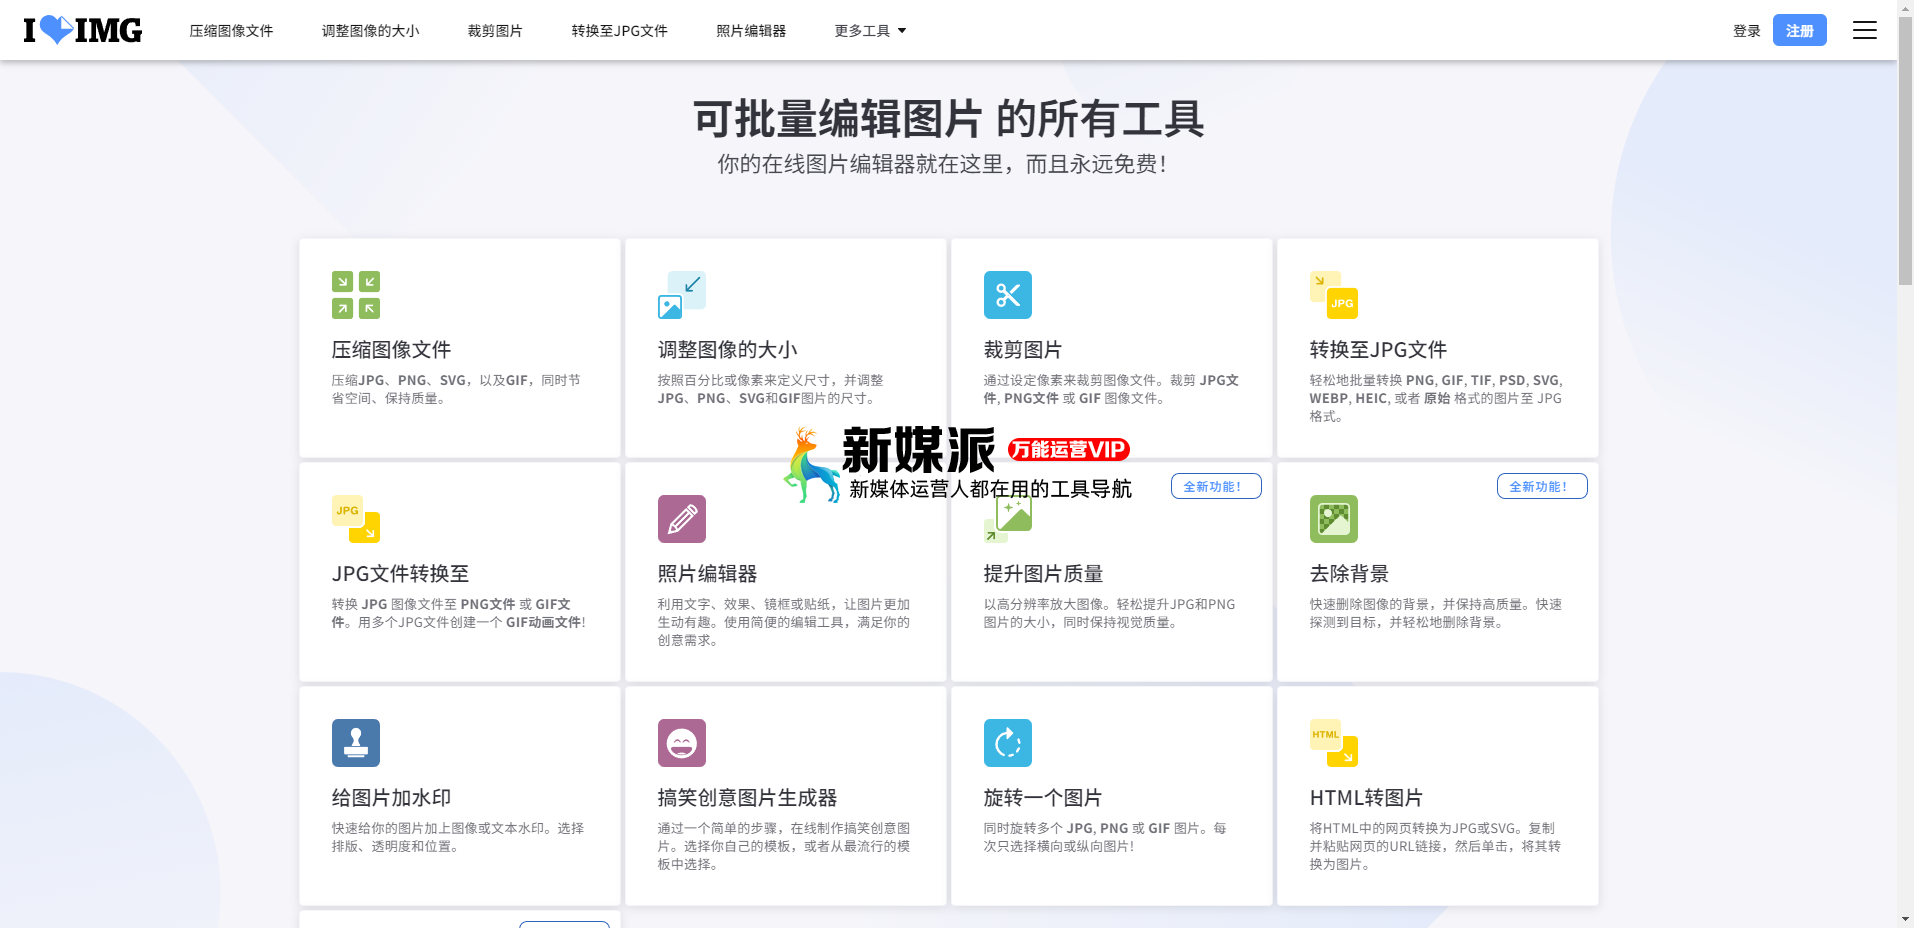The height and width of the screenshot is (928, 1914).
Task: Click the iLoveIMG logo
Action: coord(83,30)
